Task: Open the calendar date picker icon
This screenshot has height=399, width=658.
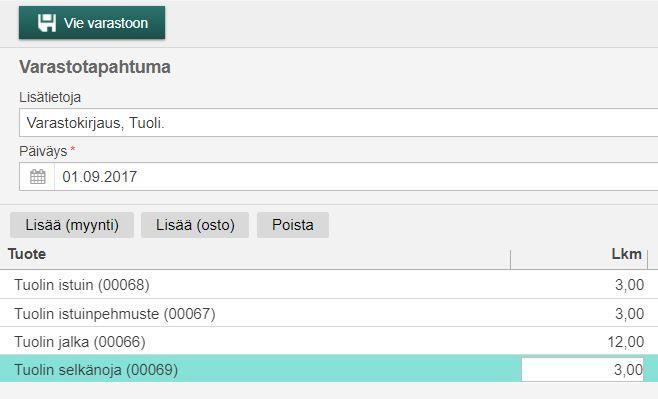Action: click(37, 177)
